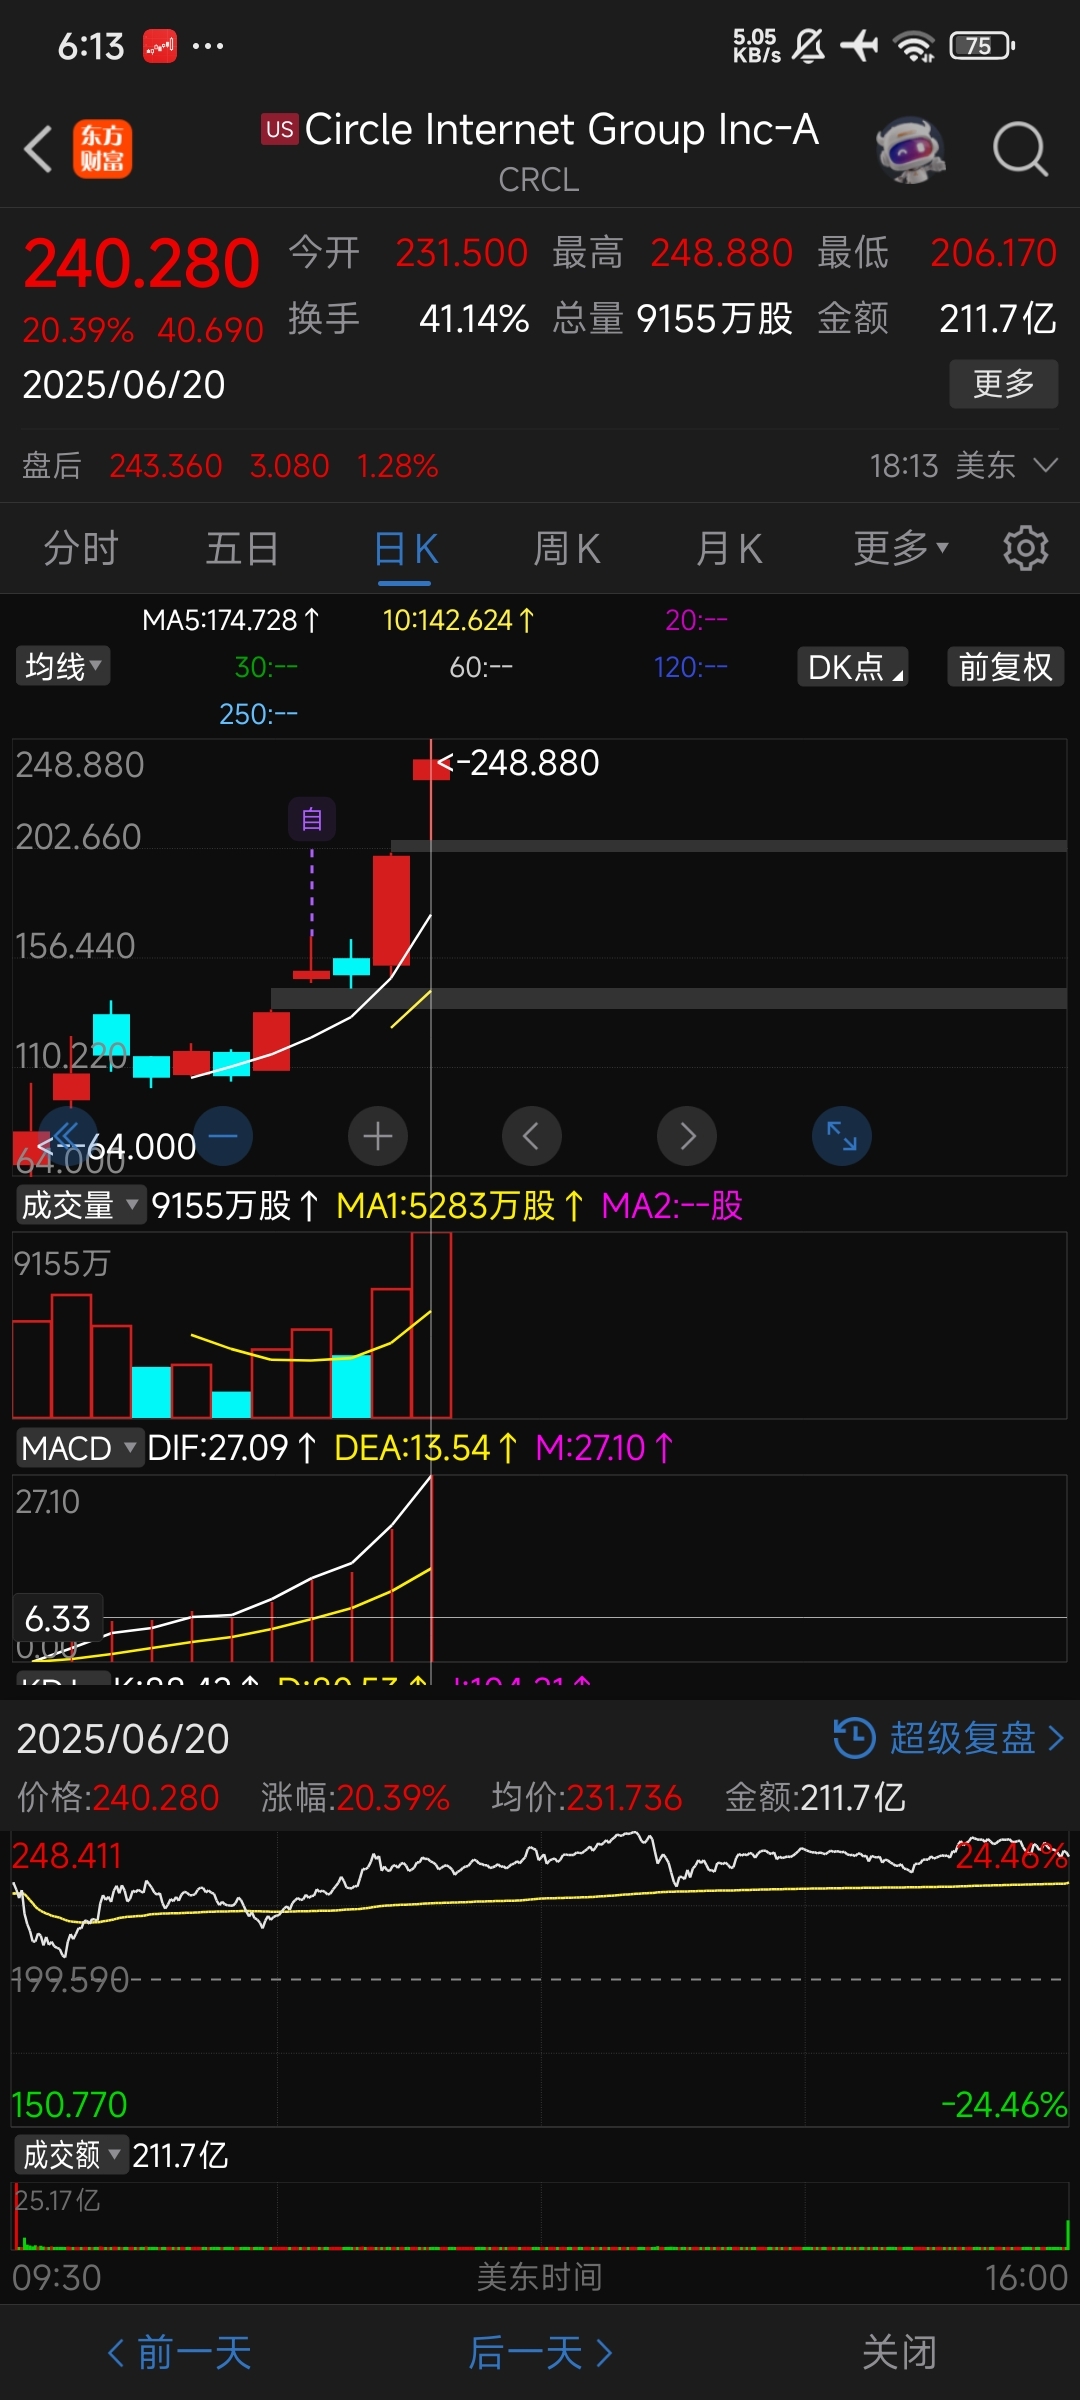Tap the US market flag badge
The height and width of the screenshot is (2400, 1080).
280,129
